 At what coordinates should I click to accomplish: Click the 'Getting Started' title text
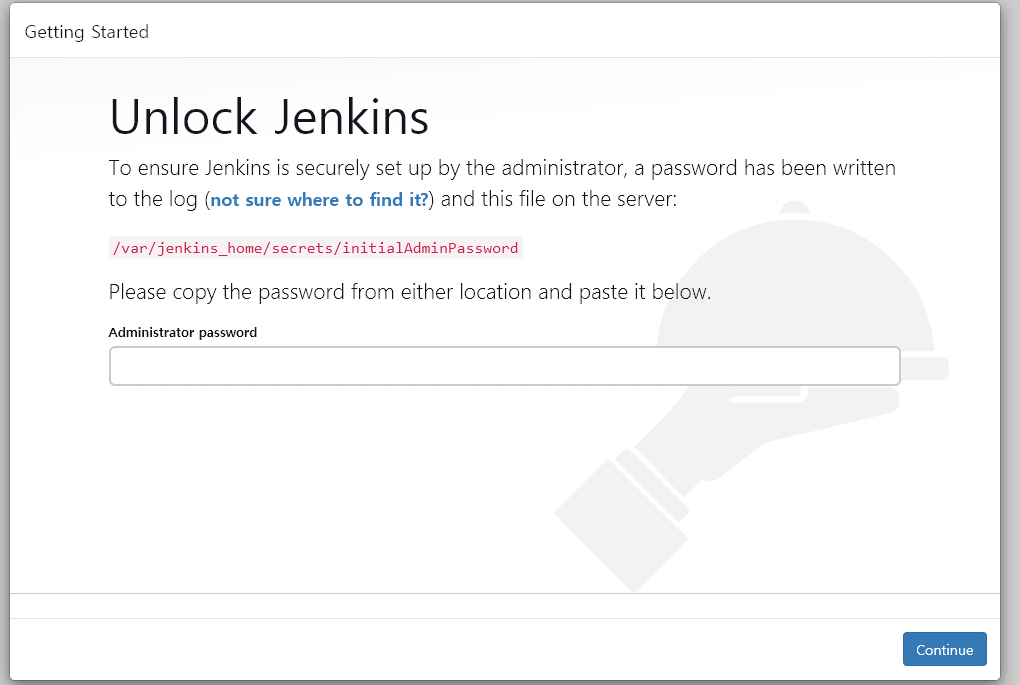87,32
